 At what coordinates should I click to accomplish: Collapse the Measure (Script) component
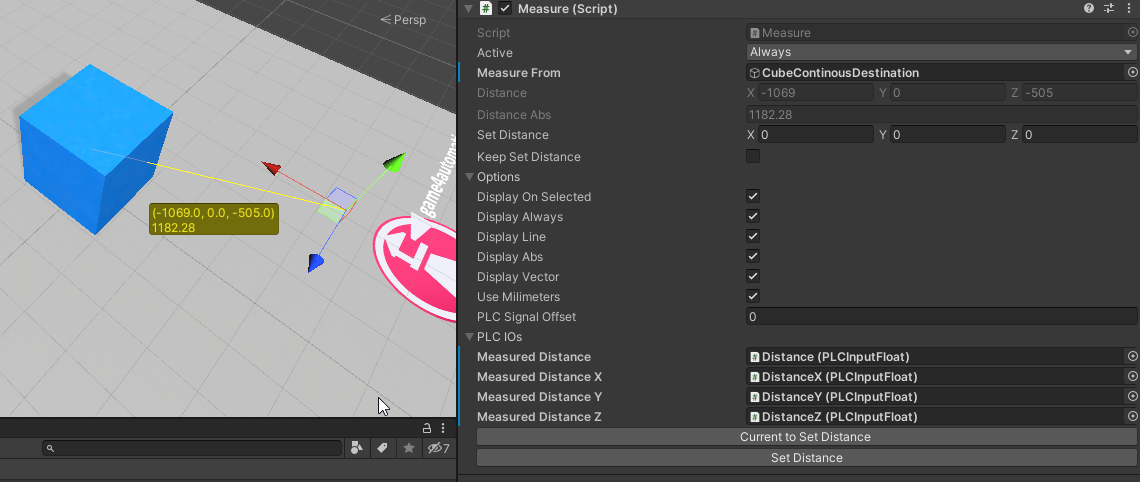pyautogui.click(x=468, y=9)
